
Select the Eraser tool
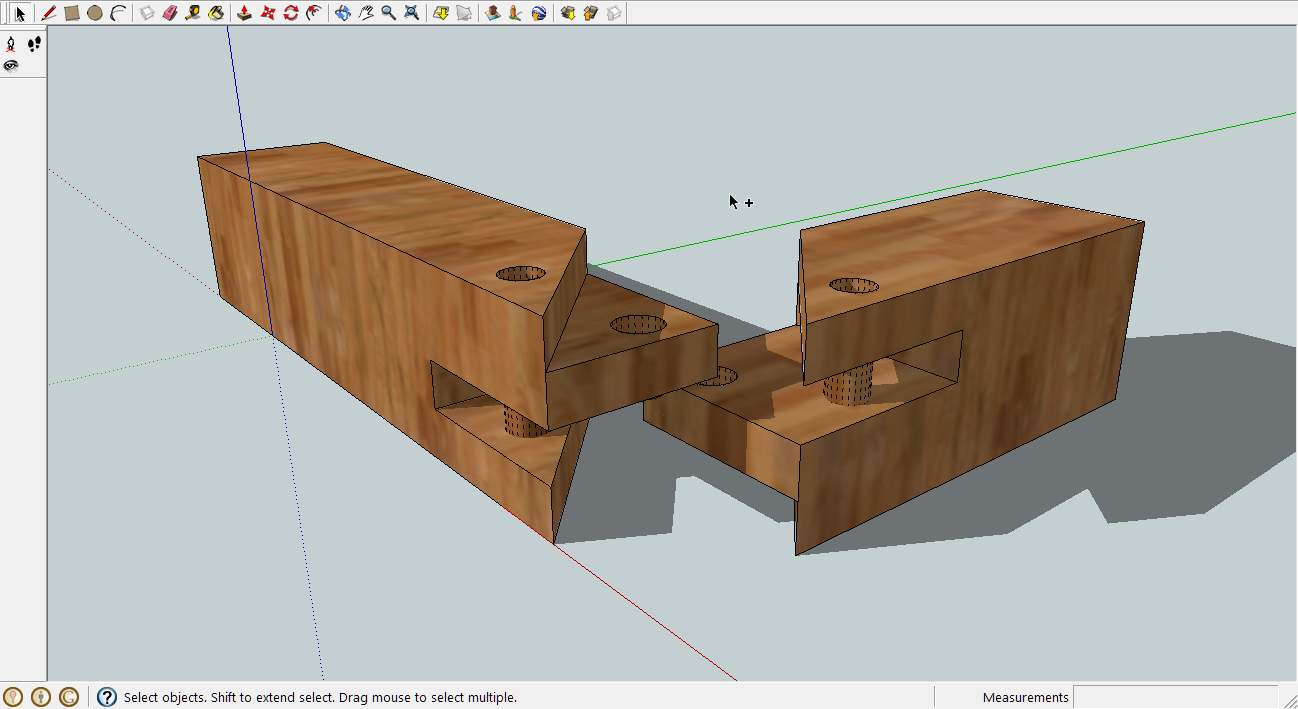pyautogui.click(x=169, y=13)
